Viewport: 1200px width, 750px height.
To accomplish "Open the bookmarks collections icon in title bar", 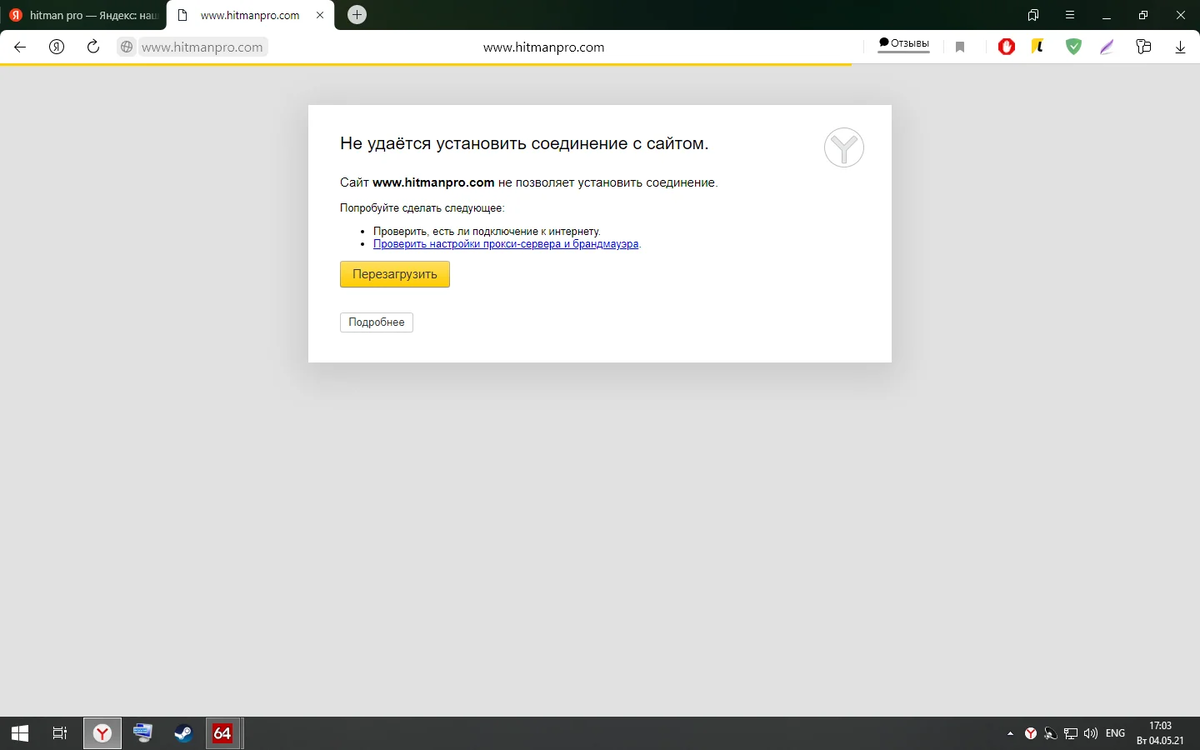I will pyautogui.click(x=1033, y=15).
